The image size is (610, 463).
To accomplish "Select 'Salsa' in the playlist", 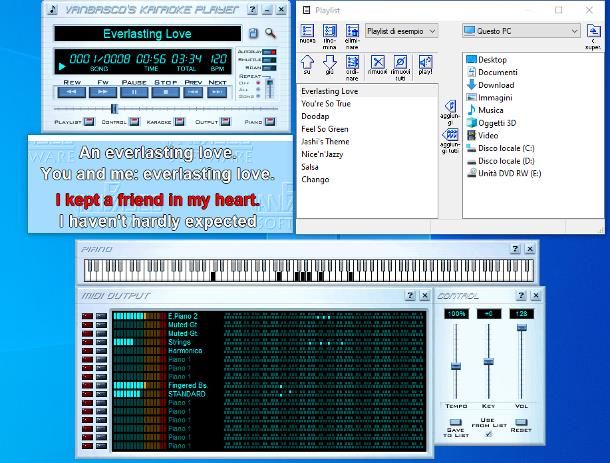I will pyautogui.click(x=367, y=167).
